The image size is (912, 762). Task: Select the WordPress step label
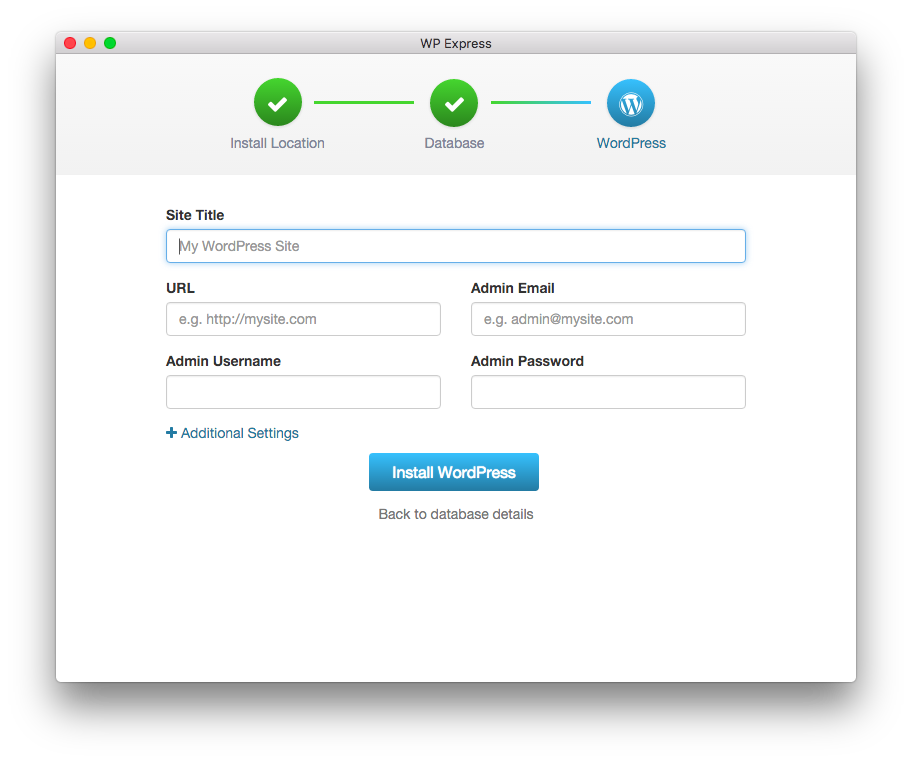631,143
